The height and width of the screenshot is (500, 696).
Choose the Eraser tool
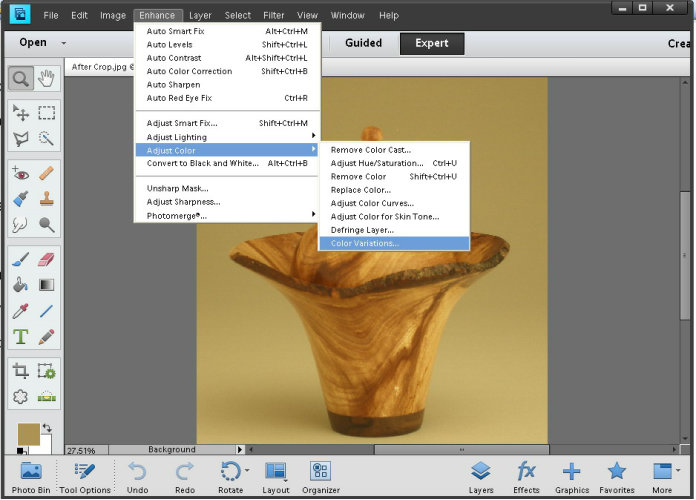[x=46, y=259]
